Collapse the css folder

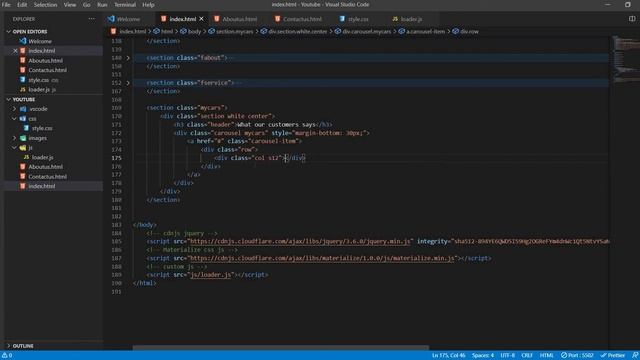(14, 118)
